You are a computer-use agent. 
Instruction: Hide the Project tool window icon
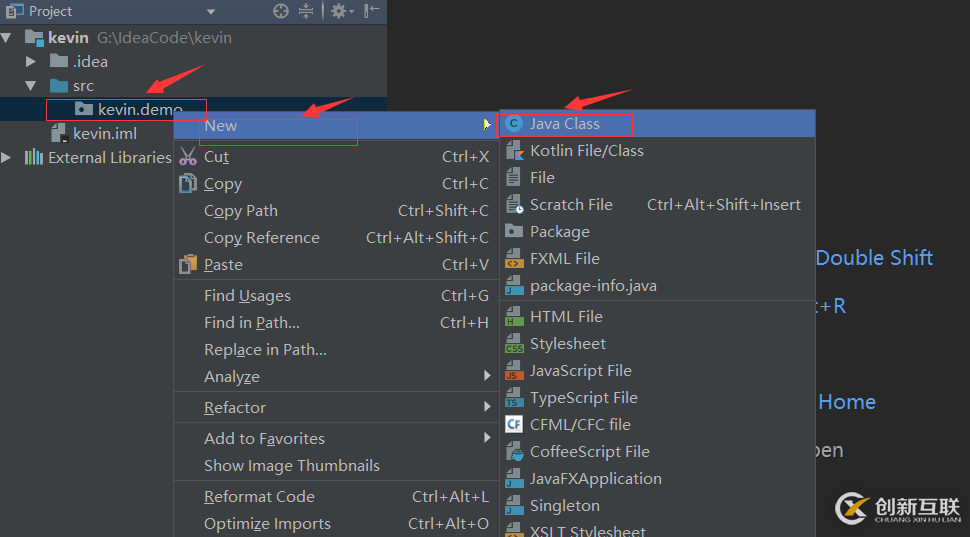tap(371, 11)
